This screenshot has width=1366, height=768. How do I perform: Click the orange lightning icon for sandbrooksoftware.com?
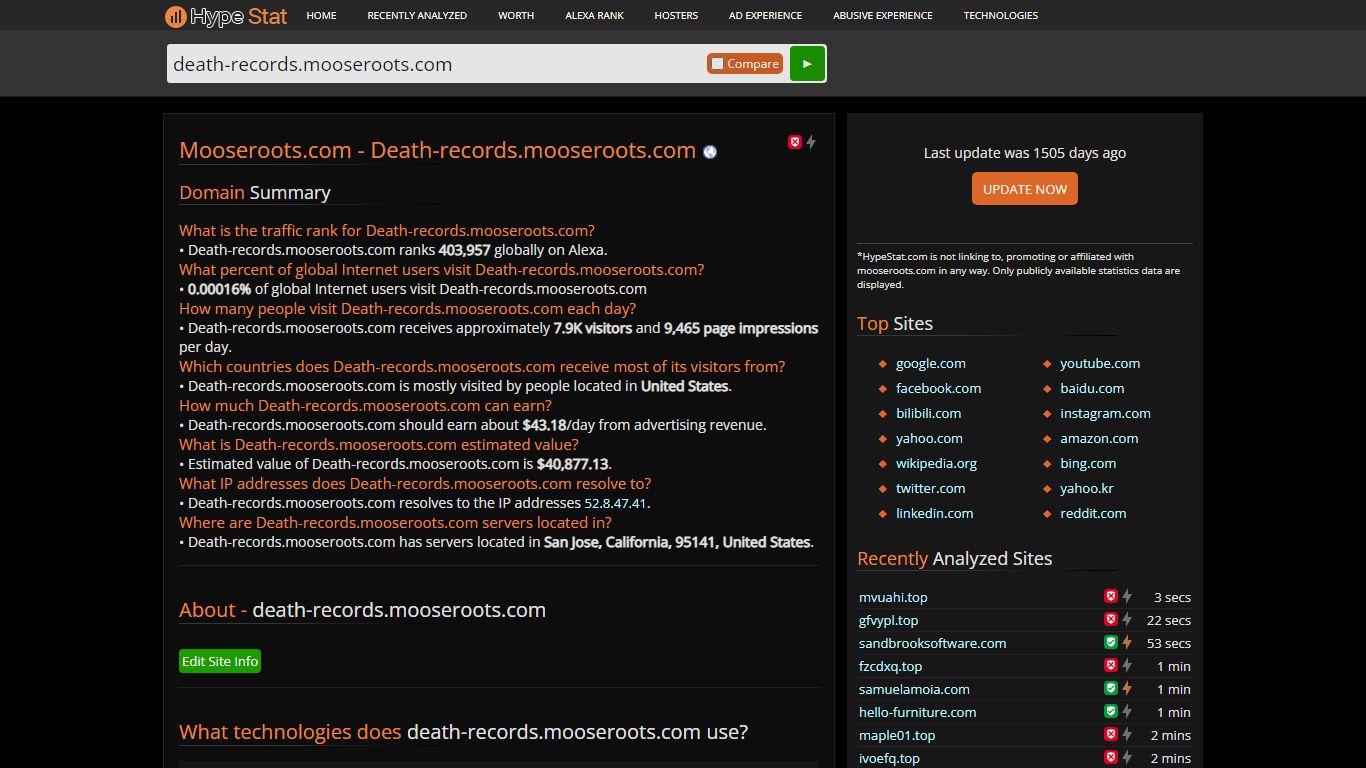tap(1126, 642)
